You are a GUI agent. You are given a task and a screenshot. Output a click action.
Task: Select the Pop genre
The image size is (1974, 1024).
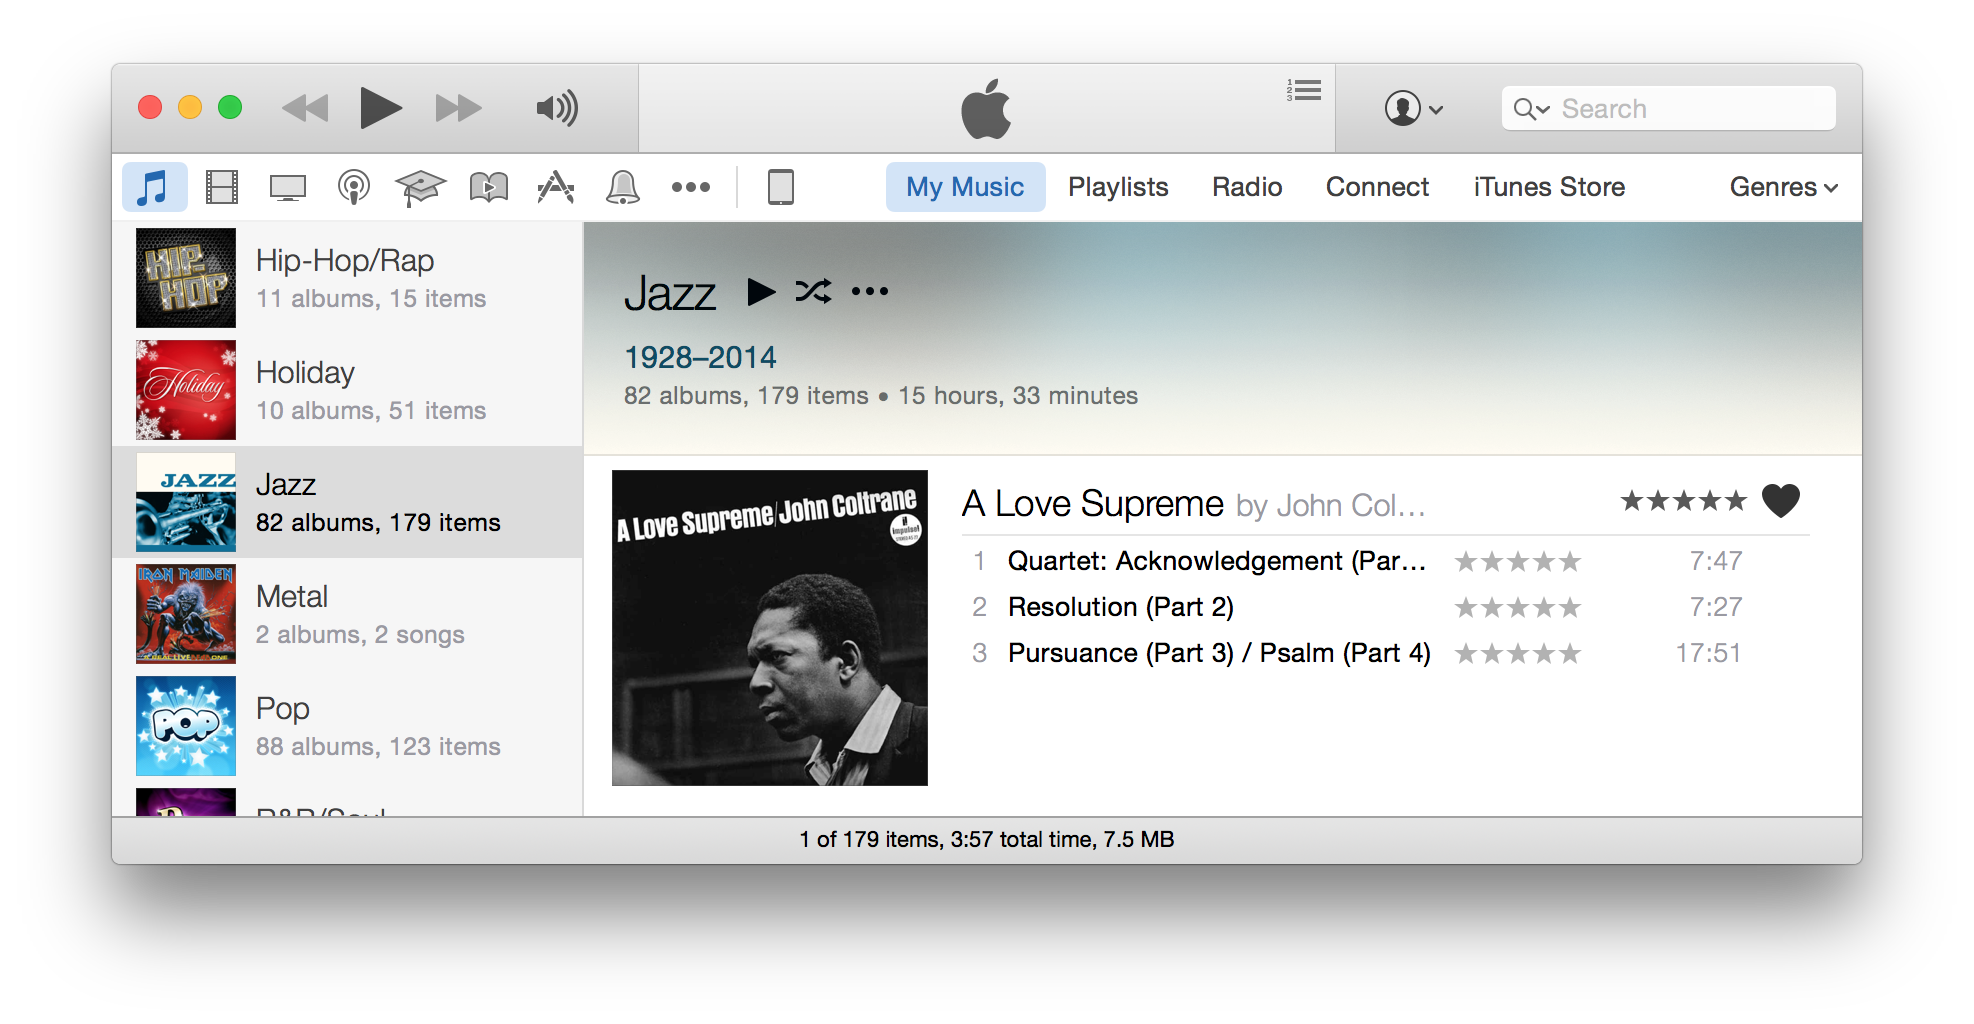pyautogui.click(x=348, y=726)
